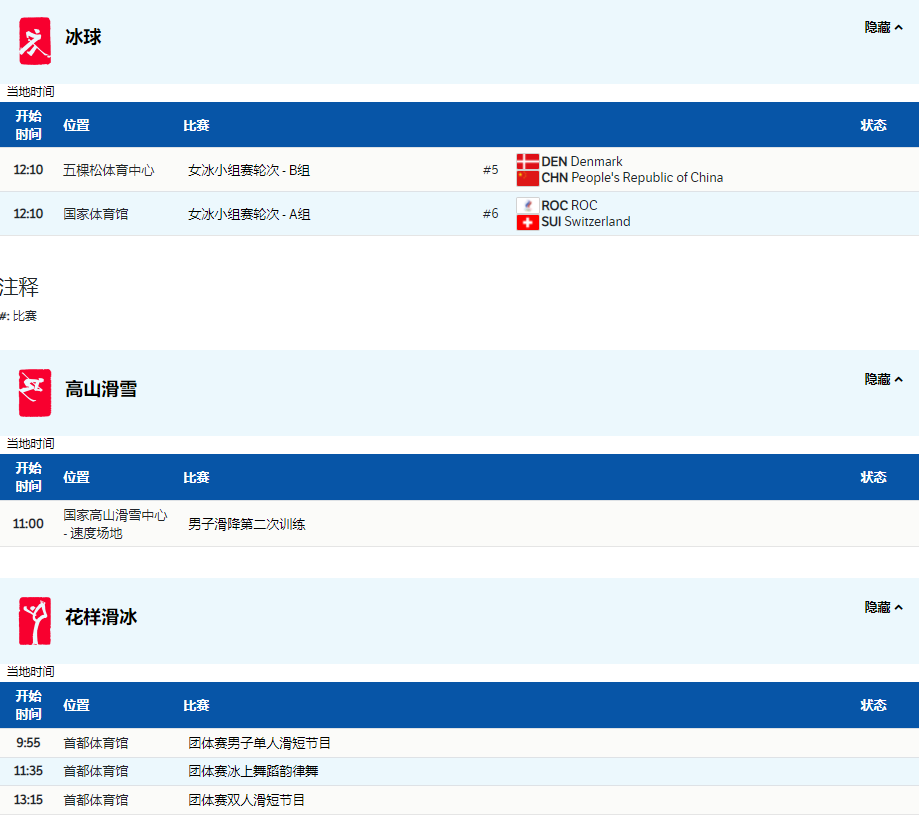Image resolution: width=919 pixels, height=817 pixels.
Task: Click the ROC flag icon
Action: (528, 206)
